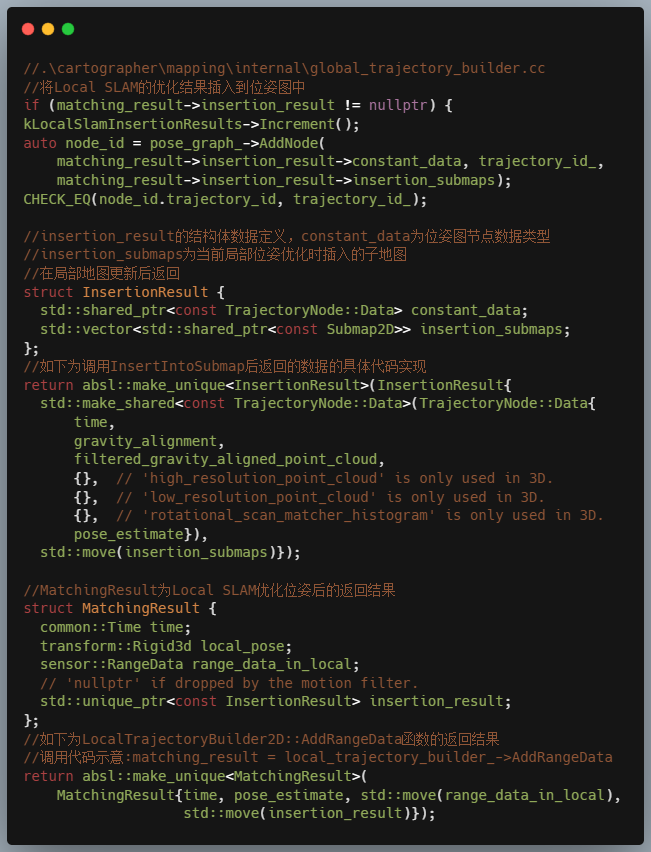Click the transform::Rigid3d local_pose line

tap(166, 645)
